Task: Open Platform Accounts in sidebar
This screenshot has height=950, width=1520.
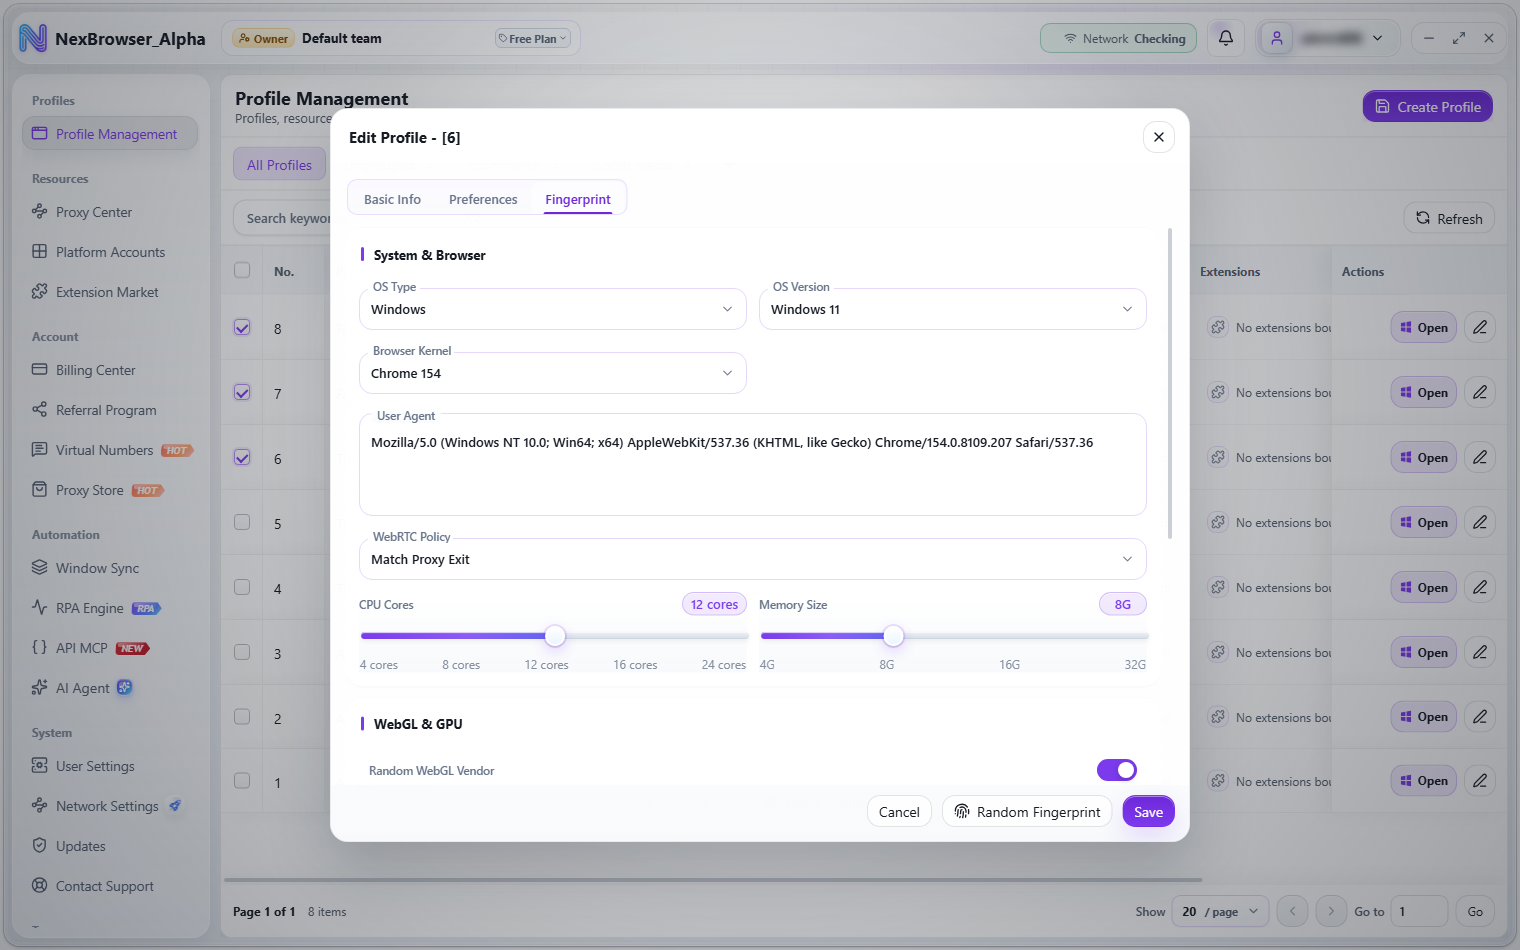Action: coord(110,252)
